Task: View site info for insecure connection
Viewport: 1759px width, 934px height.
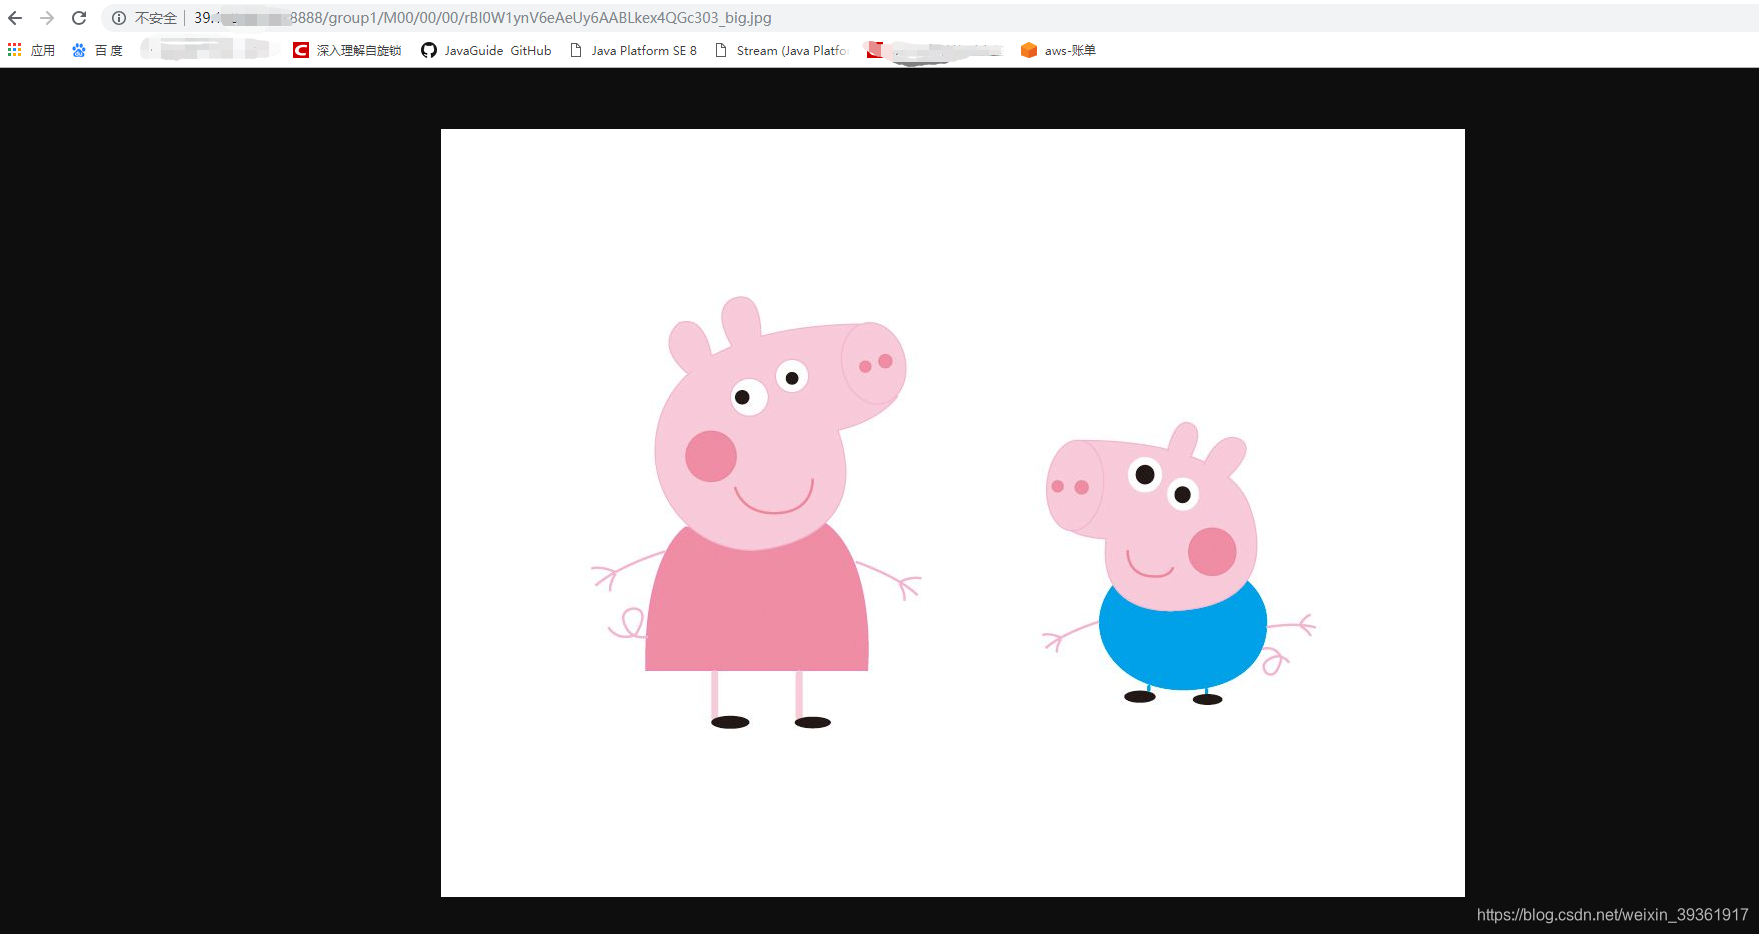Action: (x=119, y=18)
